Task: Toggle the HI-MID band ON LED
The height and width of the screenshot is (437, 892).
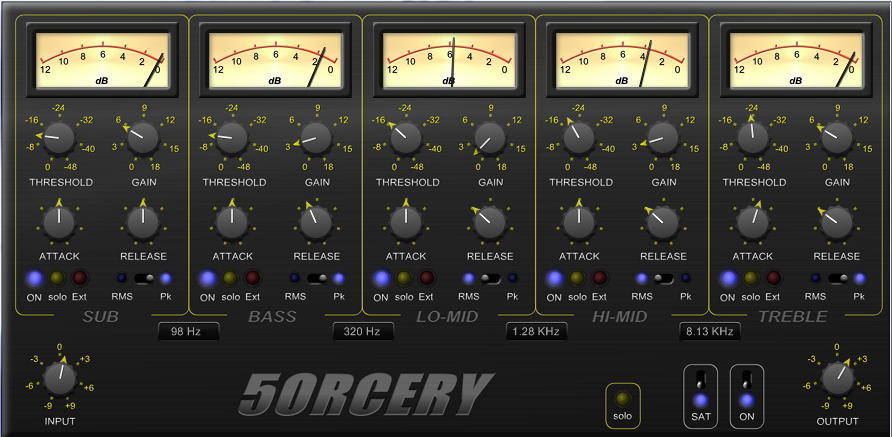Action: (x=555, y=278)
